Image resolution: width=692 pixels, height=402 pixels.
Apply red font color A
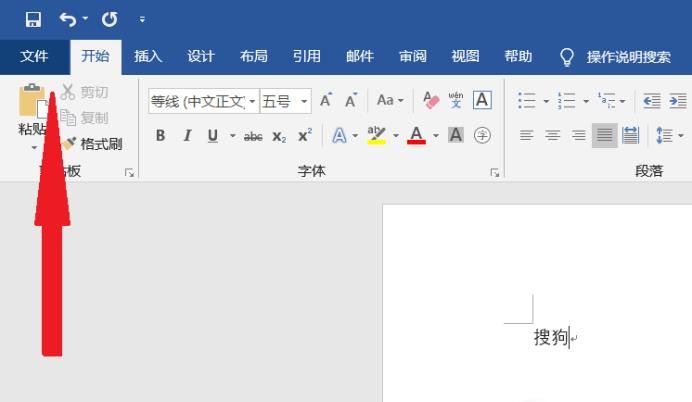pyautogui.click(x=416, y=135)
